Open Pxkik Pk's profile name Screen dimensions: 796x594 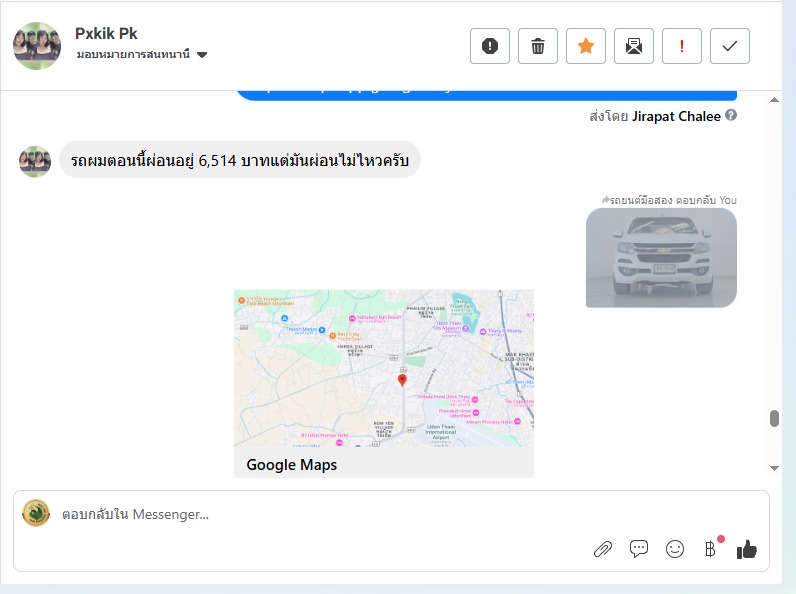[106, 33]
